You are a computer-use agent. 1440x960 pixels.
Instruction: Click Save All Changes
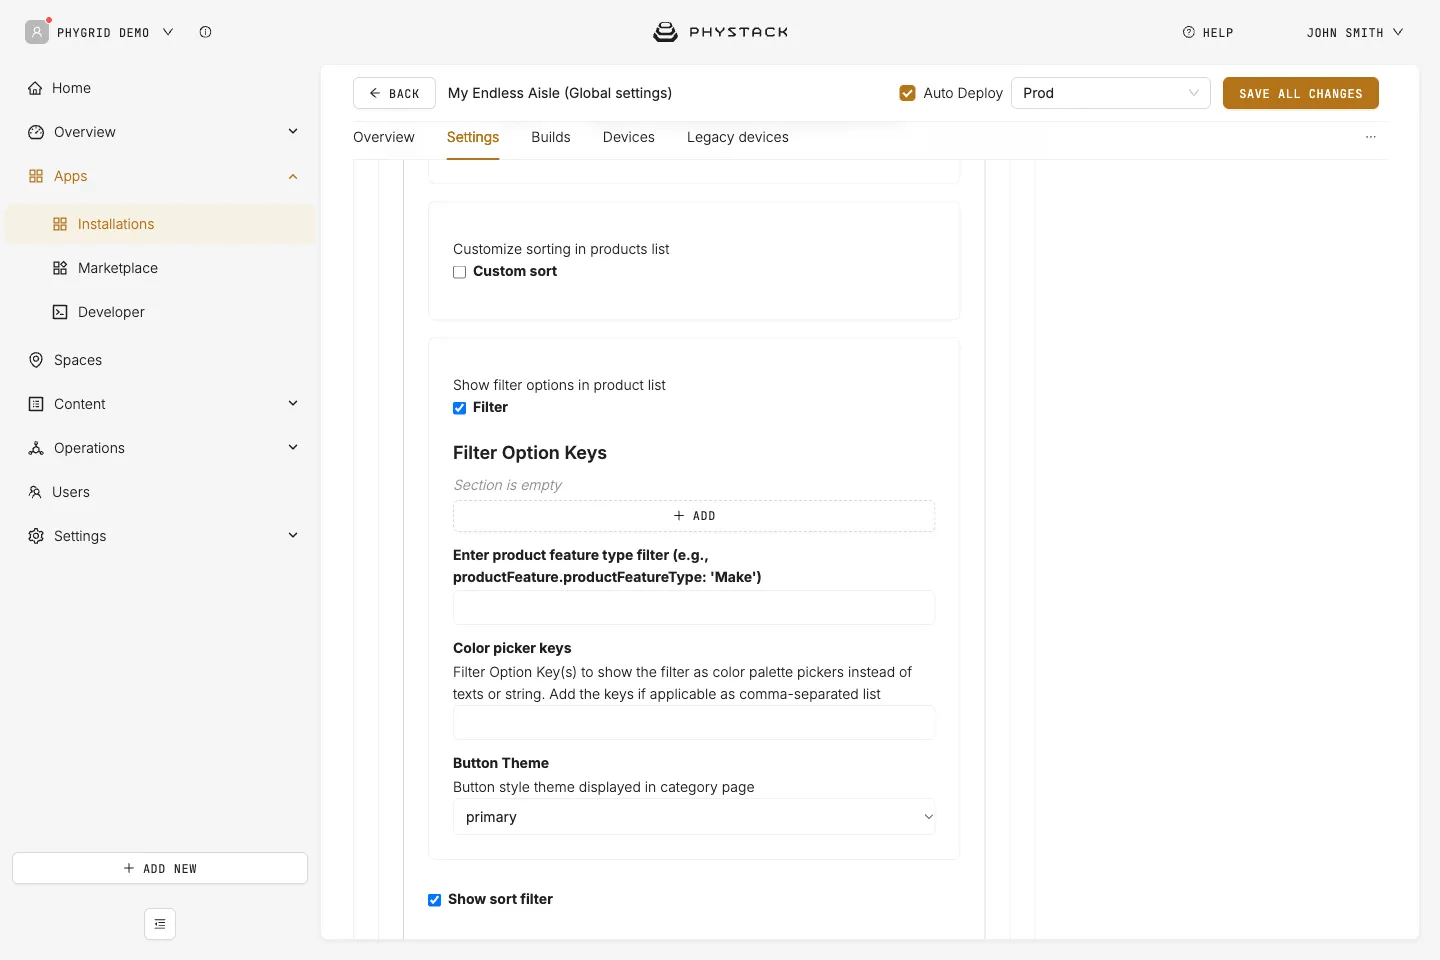tap(1301, 93)
